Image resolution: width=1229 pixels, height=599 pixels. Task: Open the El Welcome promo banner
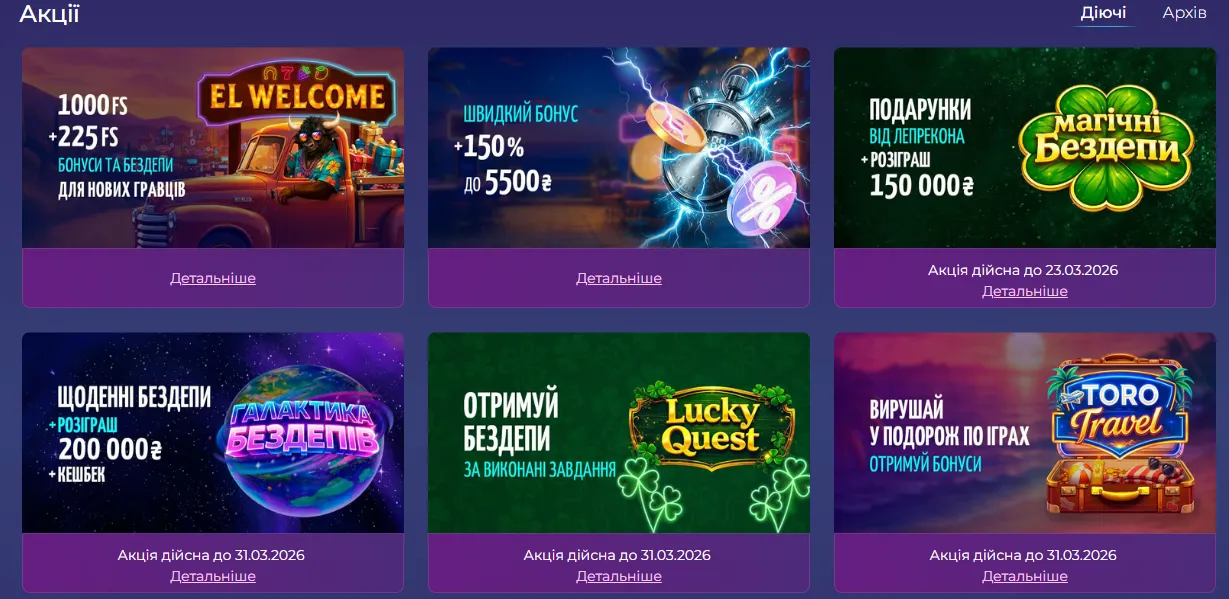tap(213, 148)
